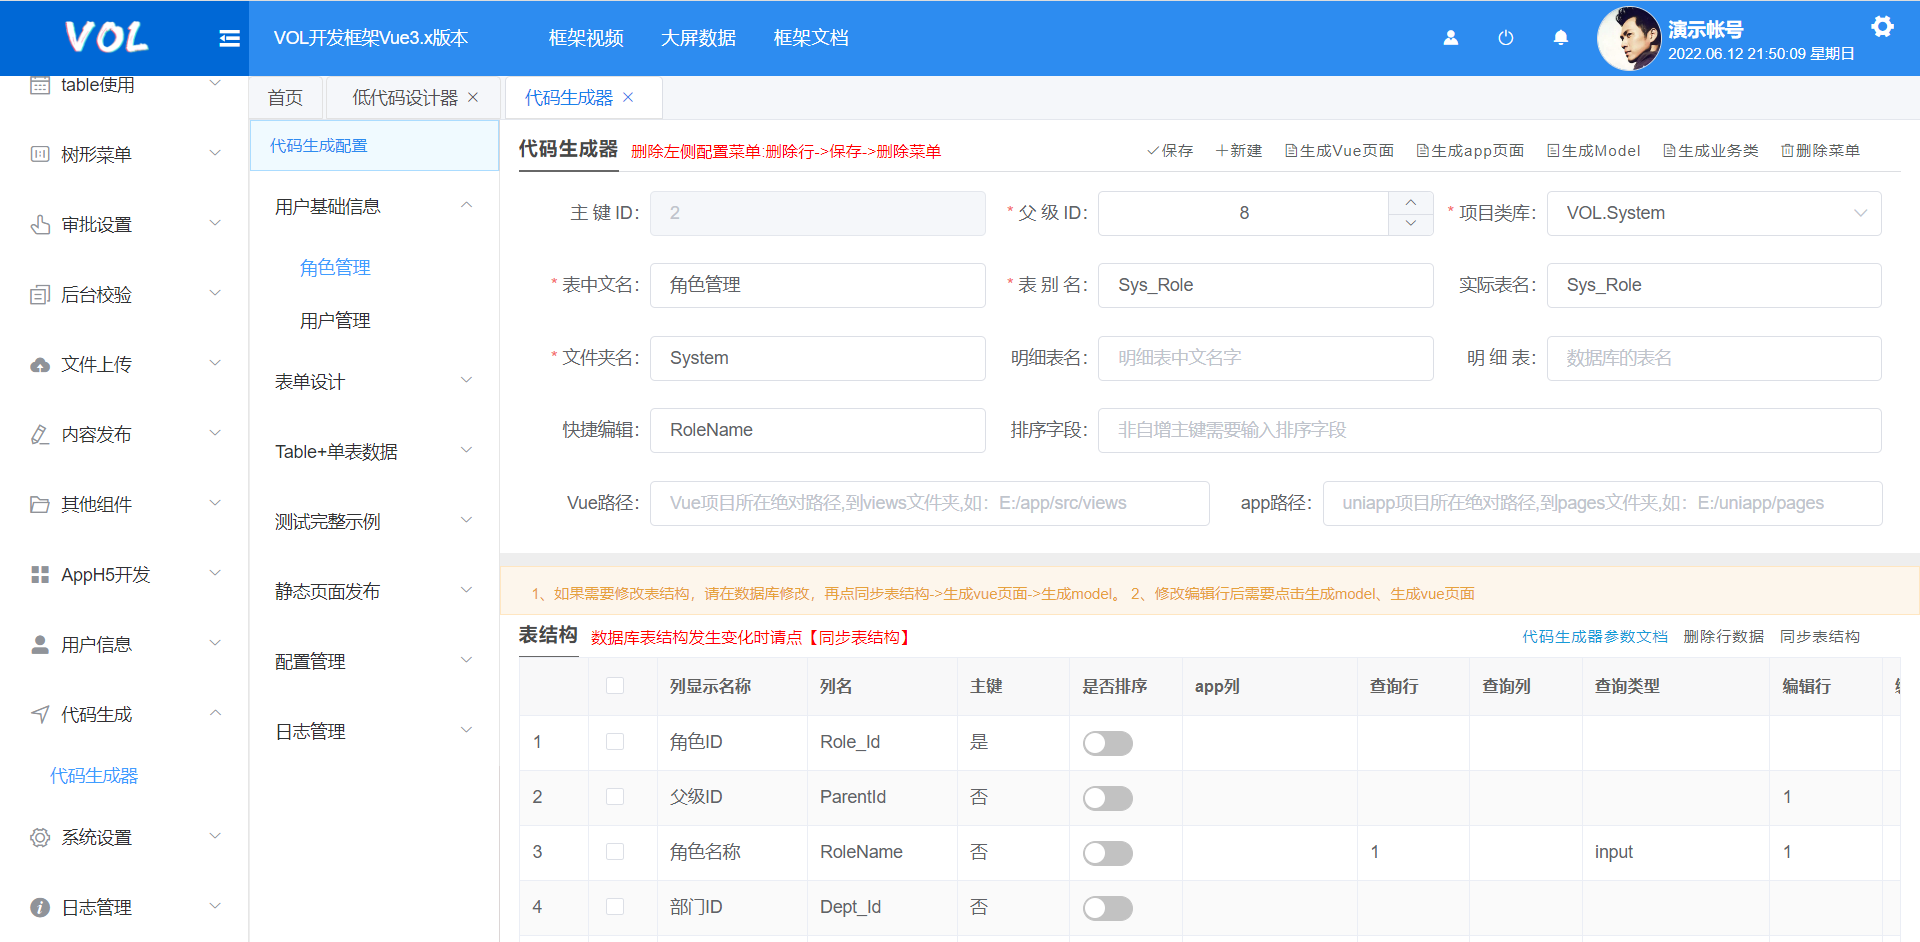The width and height of the screenshot is (1920, 942).
Task: Click 文件上传 cloud icon
Action: pos(40,364)
